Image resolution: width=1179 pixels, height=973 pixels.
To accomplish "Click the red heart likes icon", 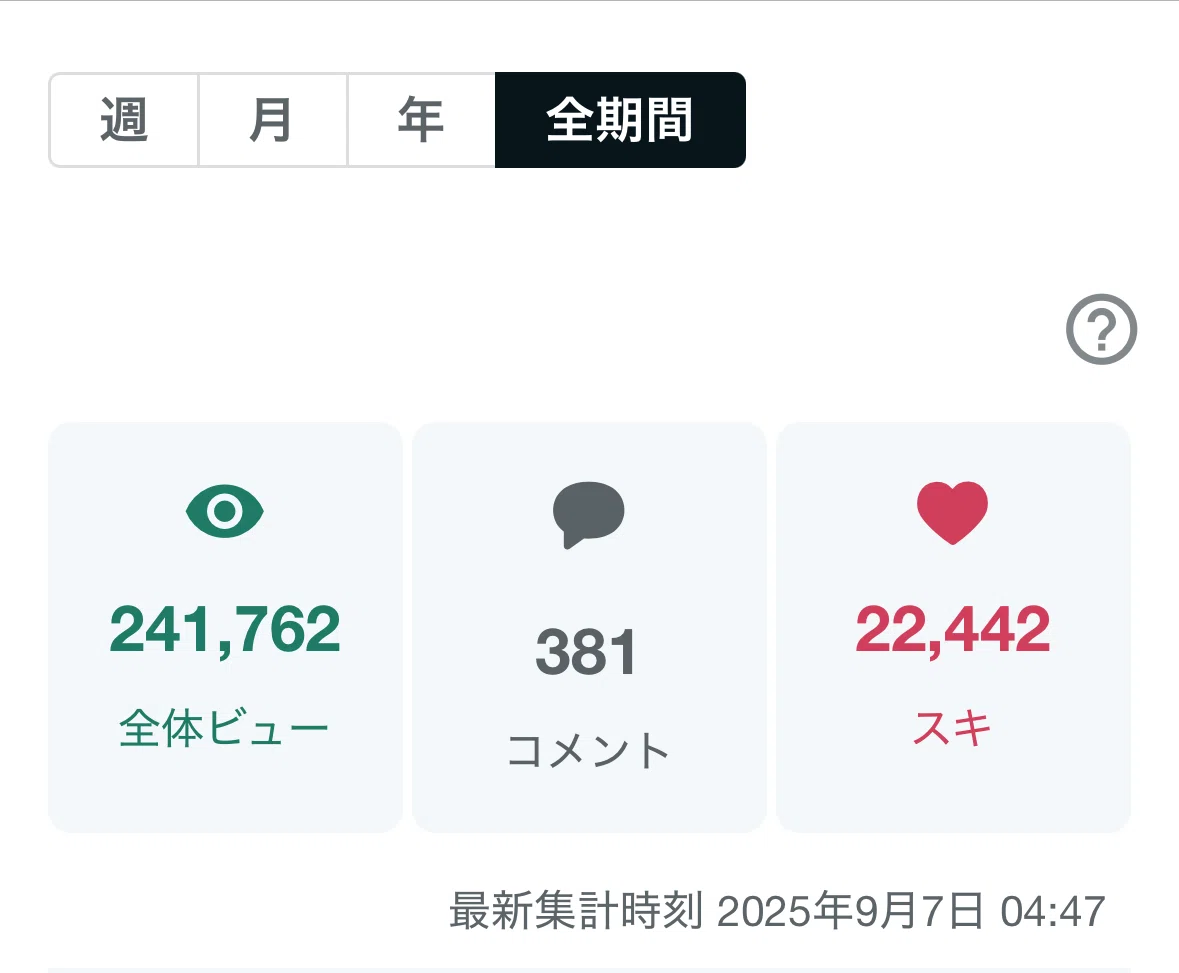I will point(952,513).
